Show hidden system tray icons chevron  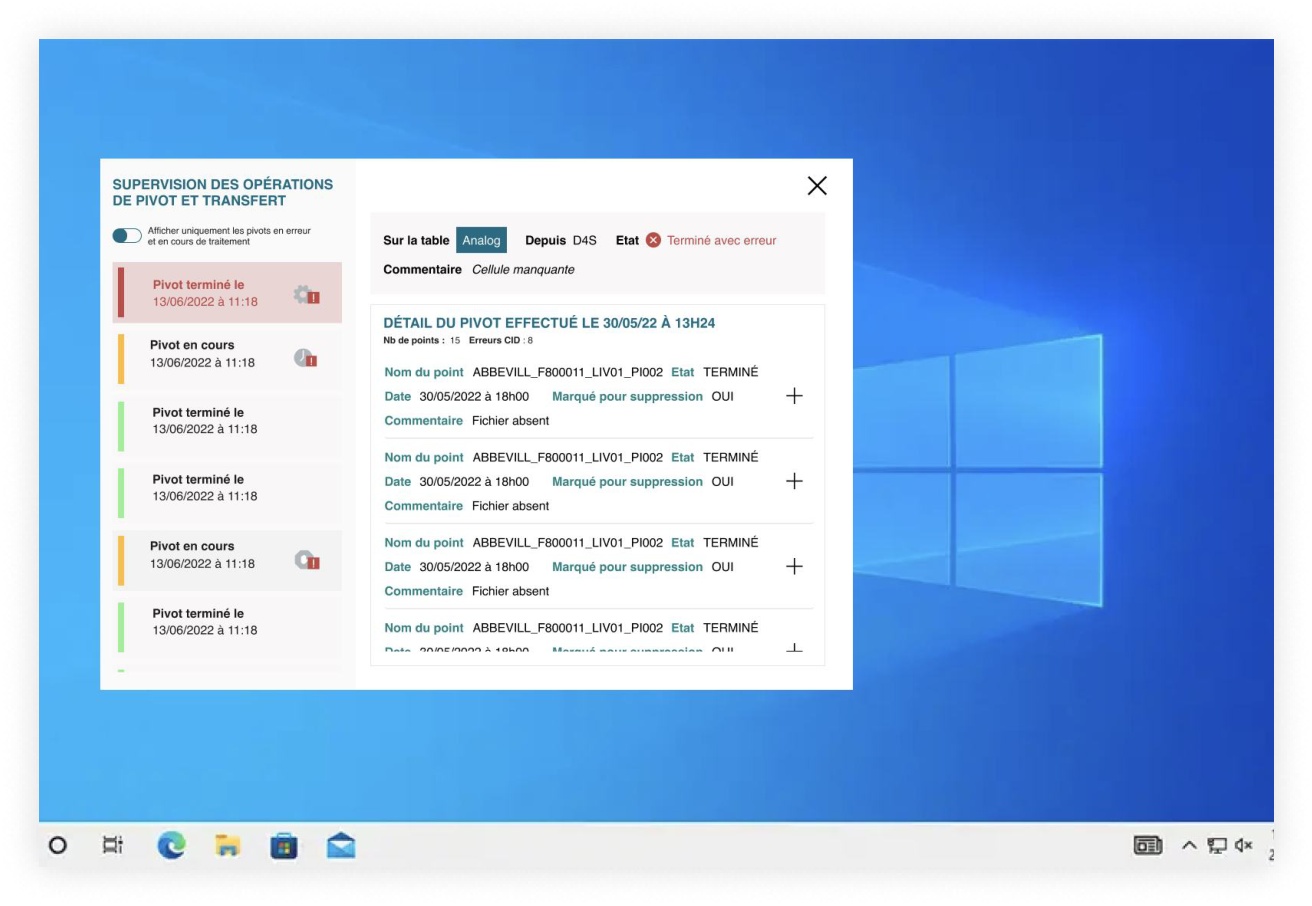click(1189, 846)
